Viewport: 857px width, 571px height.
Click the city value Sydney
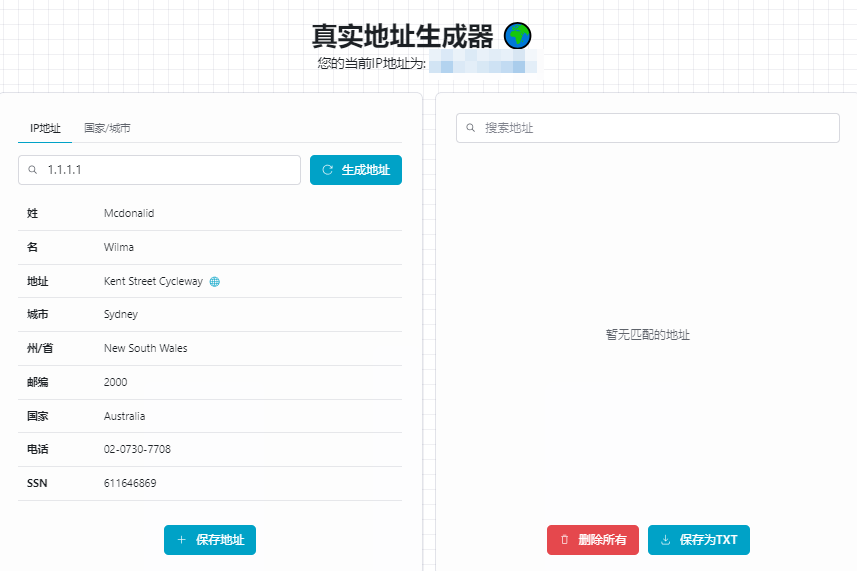121,314
